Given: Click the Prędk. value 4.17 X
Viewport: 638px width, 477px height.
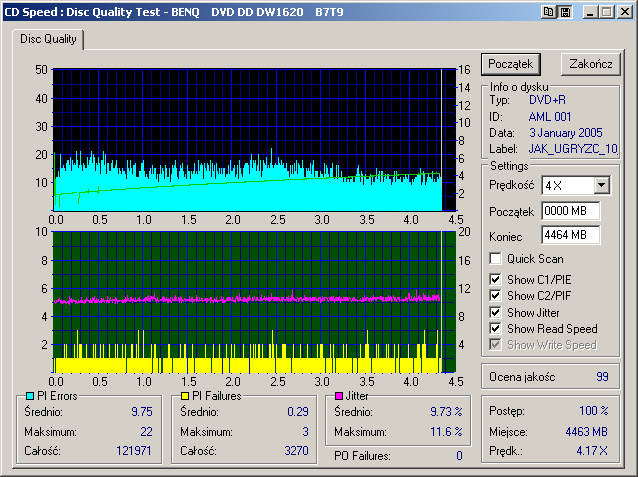Looking at the screenshot, I should point(592,451).
